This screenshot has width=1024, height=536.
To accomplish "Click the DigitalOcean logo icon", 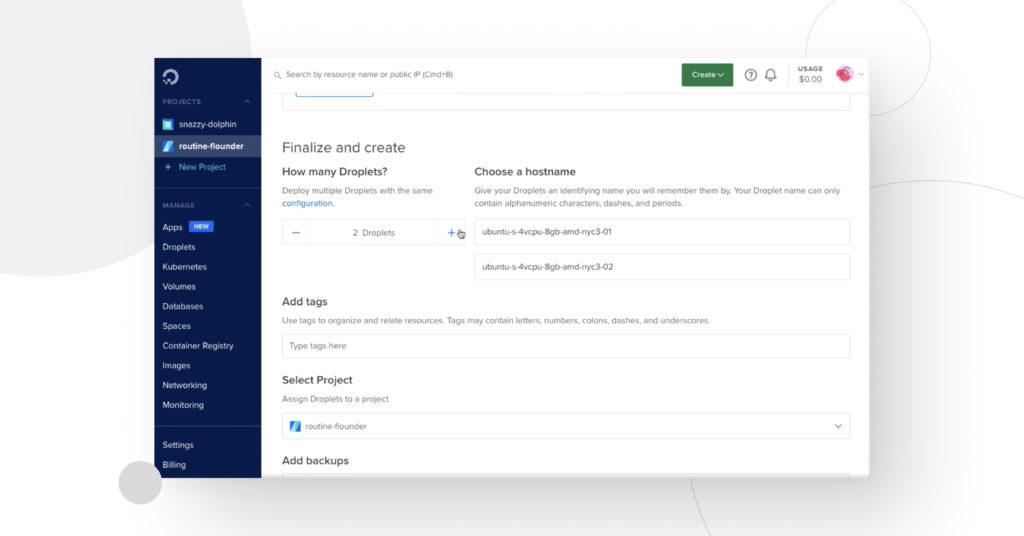I will click(170, 77).
